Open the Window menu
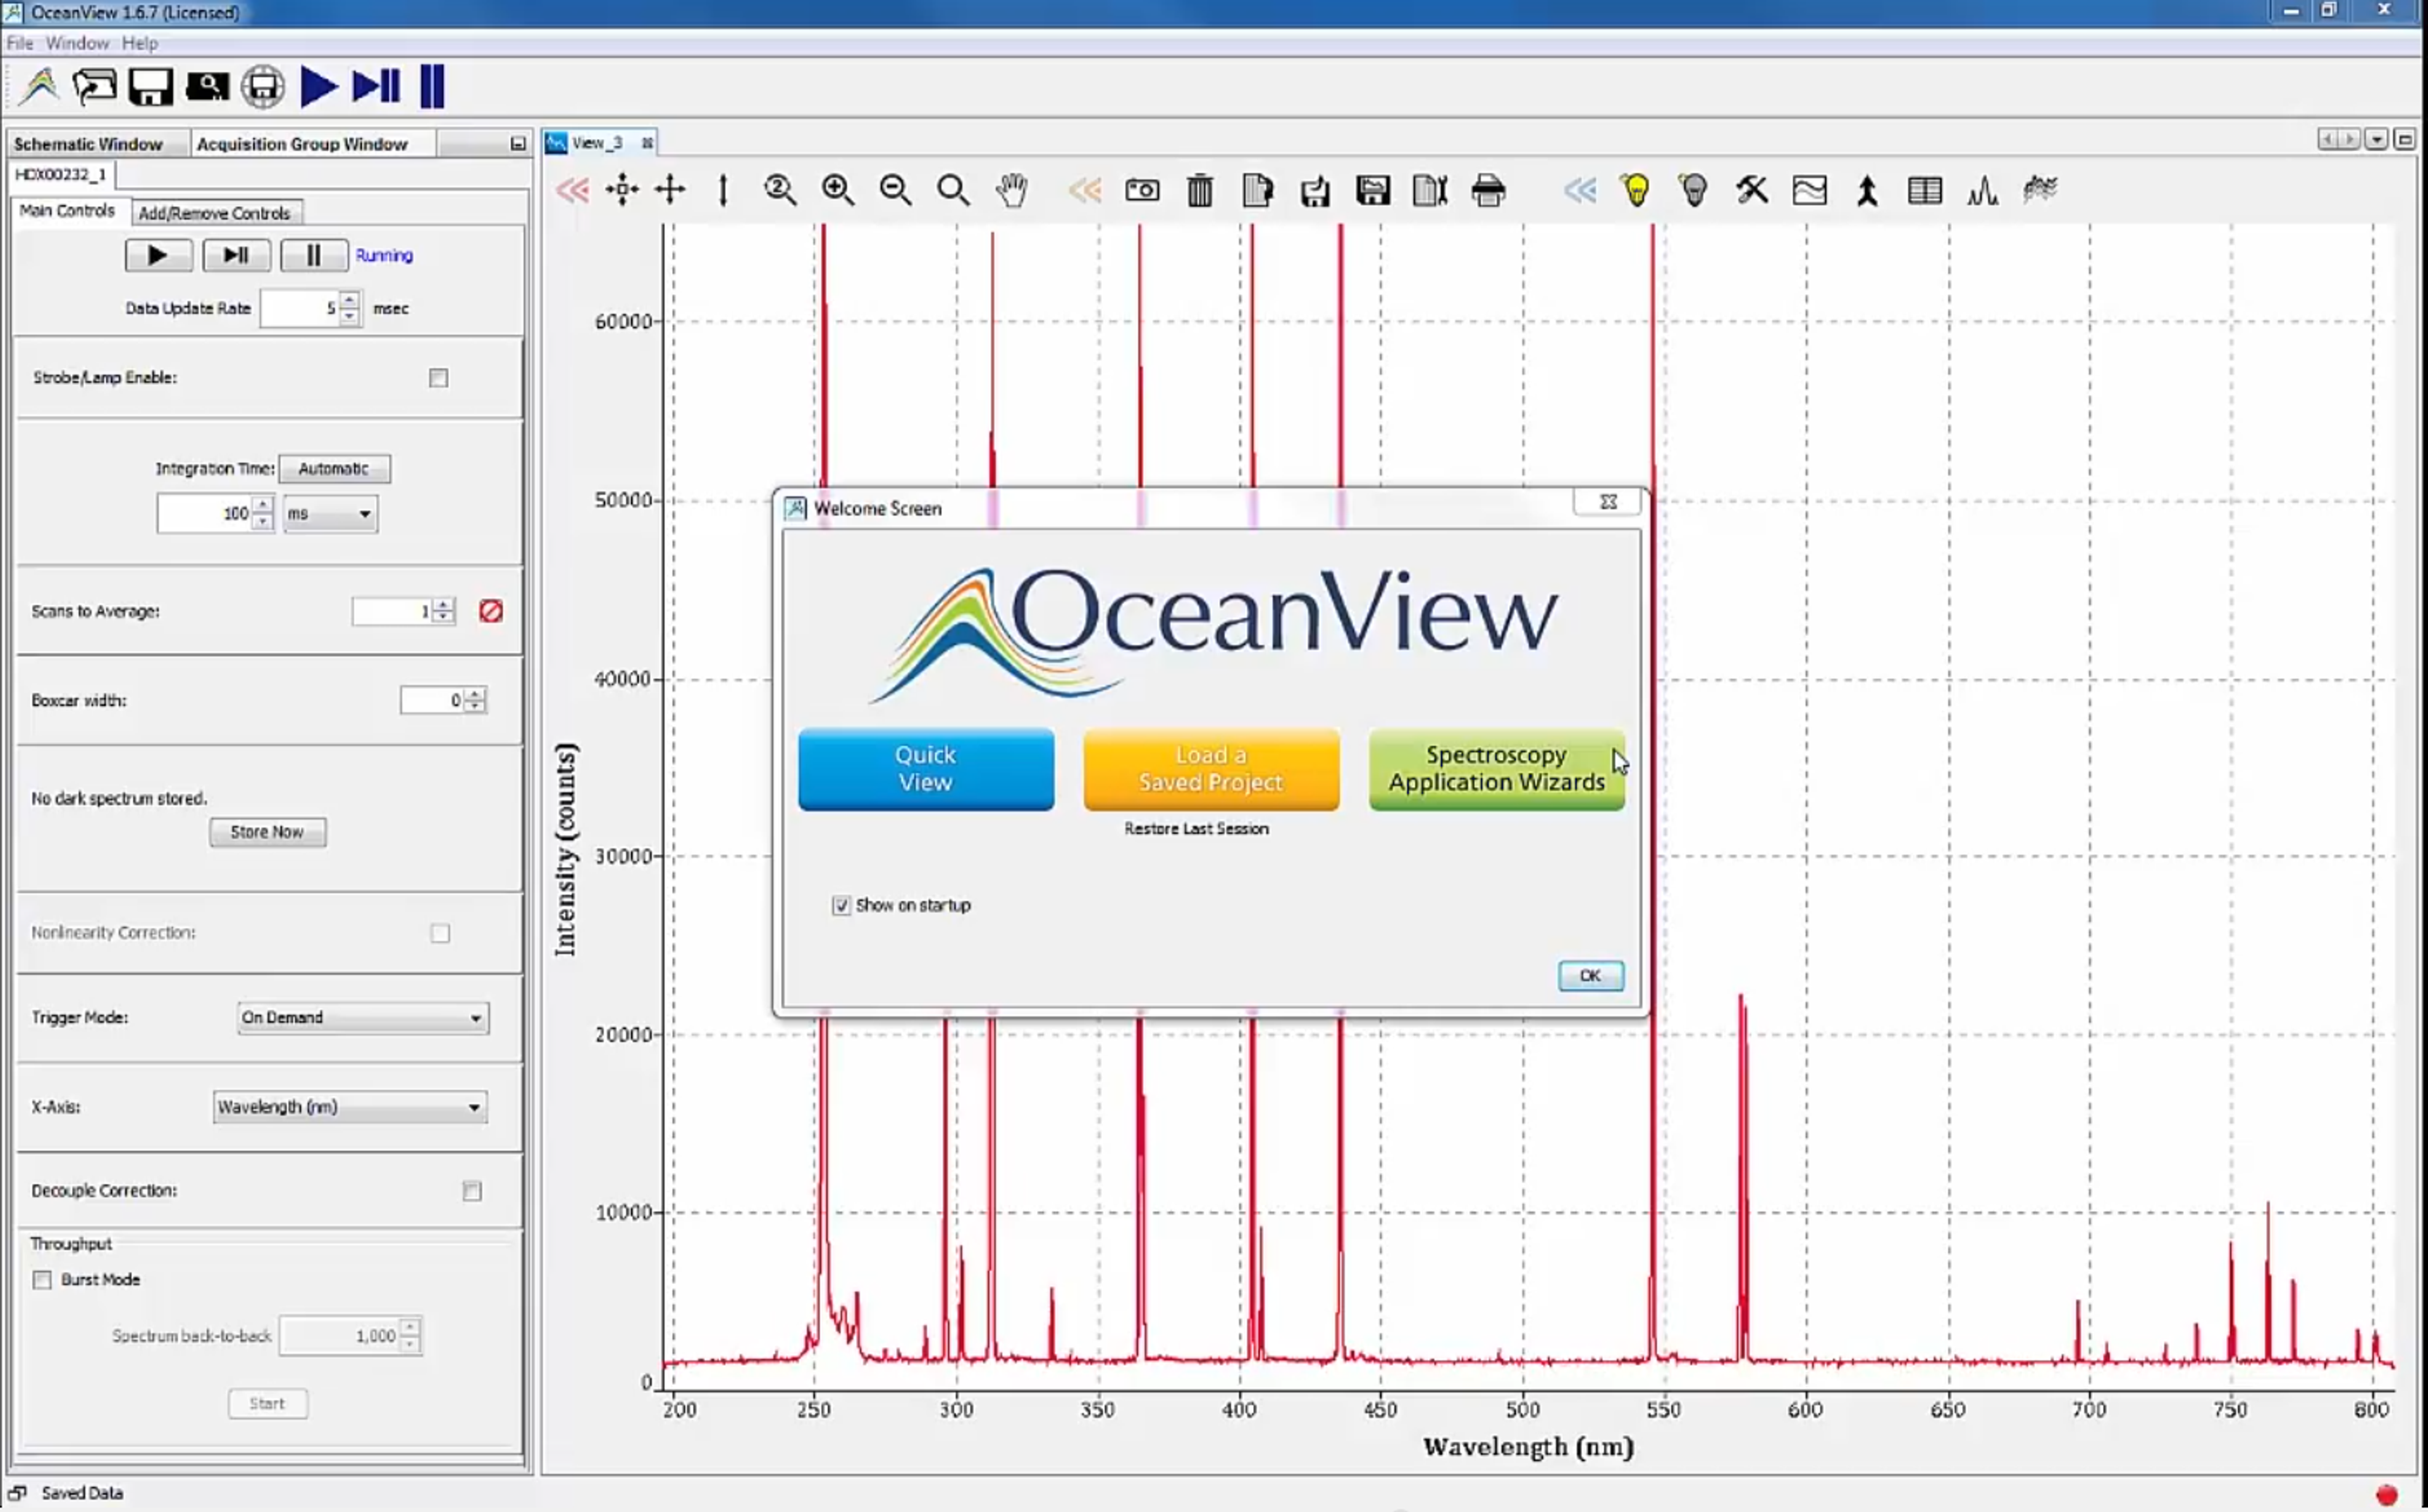Viewport: 2428px width, 1512px height. click(x=76, y=43)
